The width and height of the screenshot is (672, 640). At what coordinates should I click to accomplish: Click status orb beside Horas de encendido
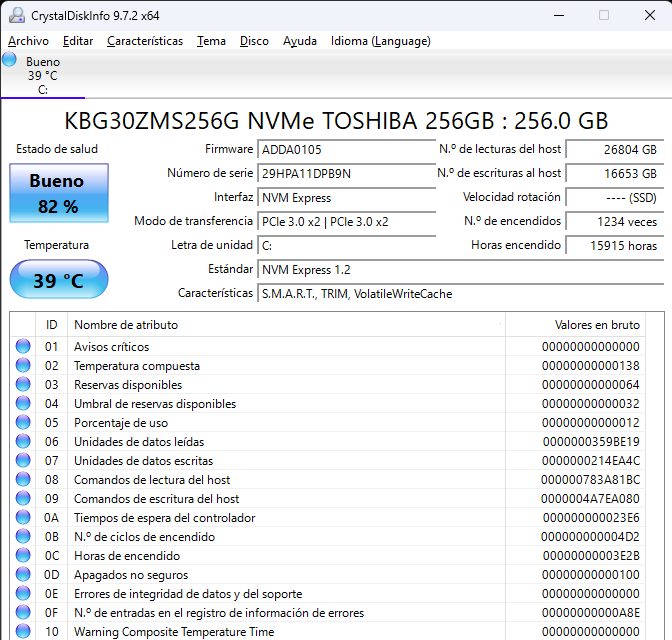pyautogui.click(x=23, y=556)
